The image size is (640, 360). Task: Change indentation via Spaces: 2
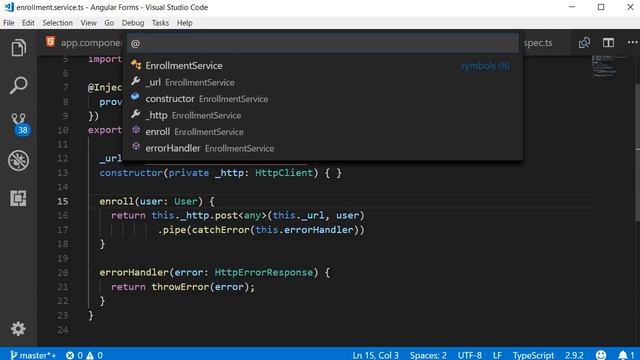click(x=428, y=355)
